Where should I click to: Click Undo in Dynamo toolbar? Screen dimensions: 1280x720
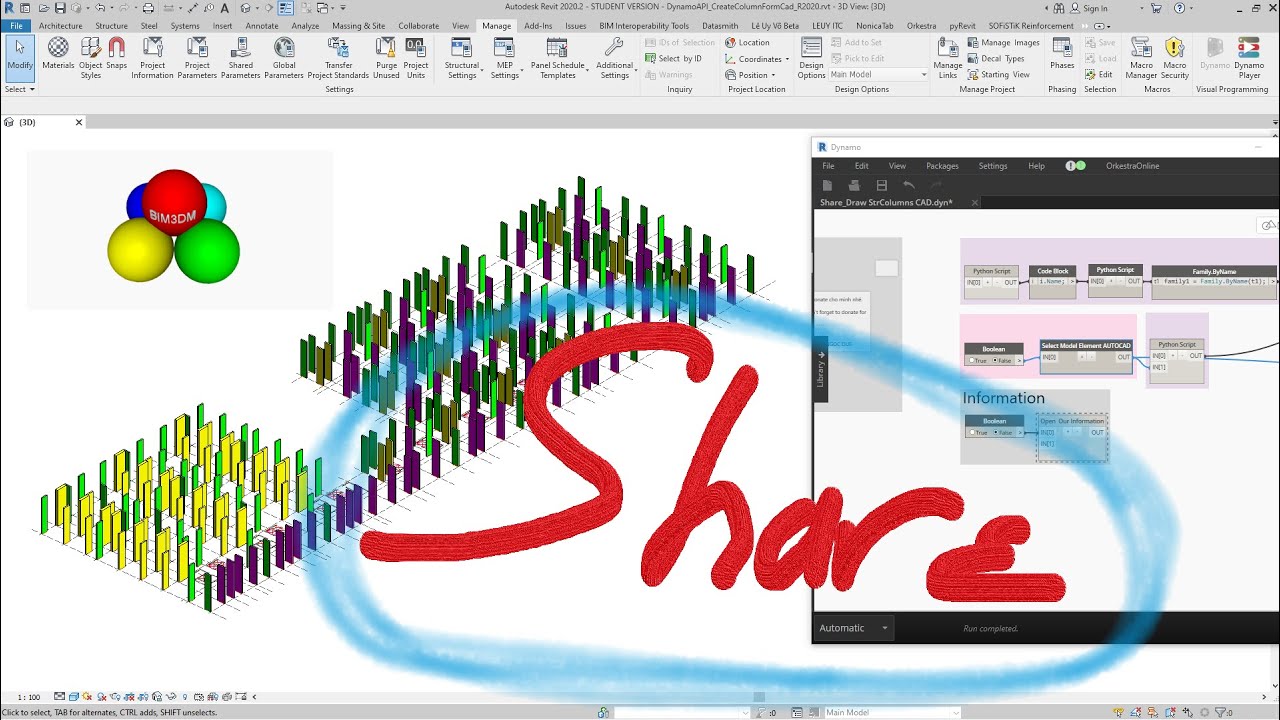click(x=908, y=185)
